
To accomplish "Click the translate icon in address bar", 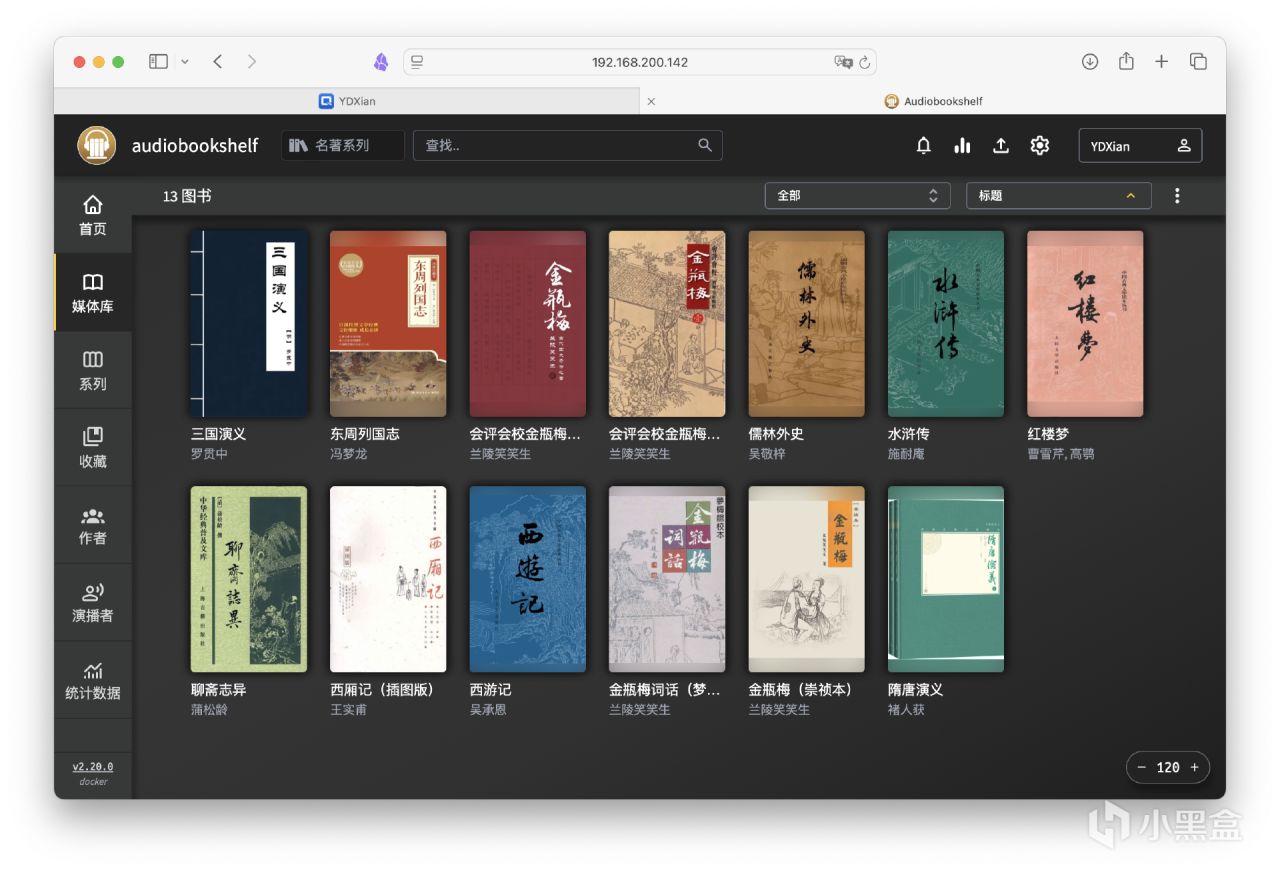I will click(844, 62).
